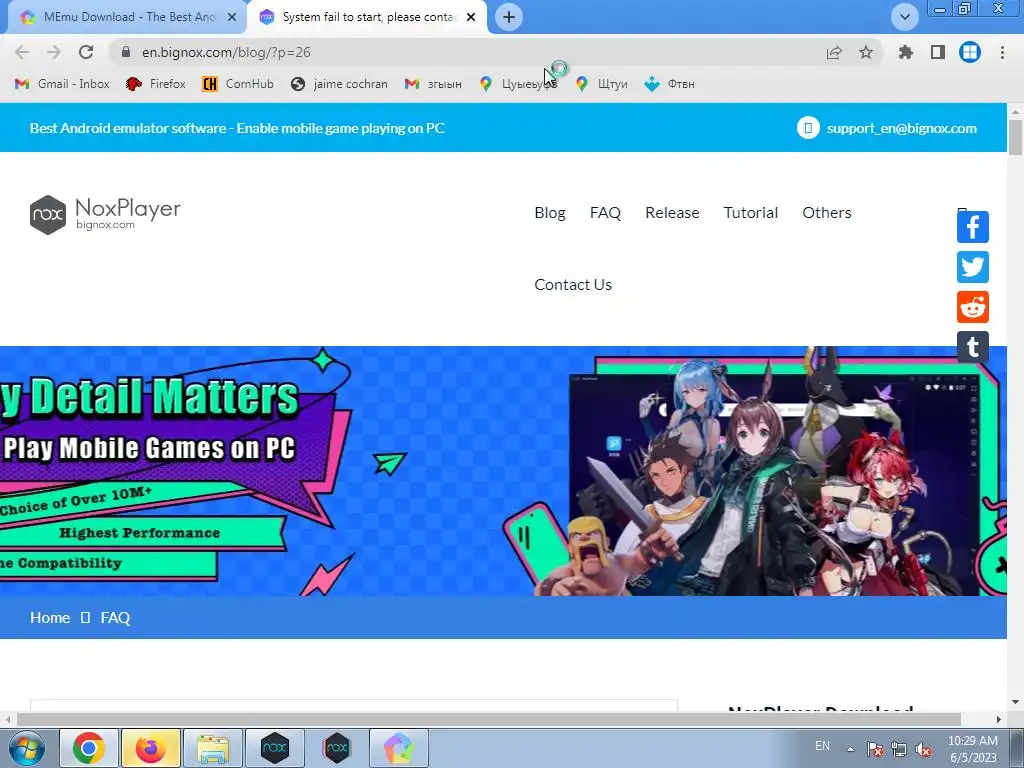1024x768 pixels.
Task: Click the address bar URL
Action: click(x=226, y=52)
